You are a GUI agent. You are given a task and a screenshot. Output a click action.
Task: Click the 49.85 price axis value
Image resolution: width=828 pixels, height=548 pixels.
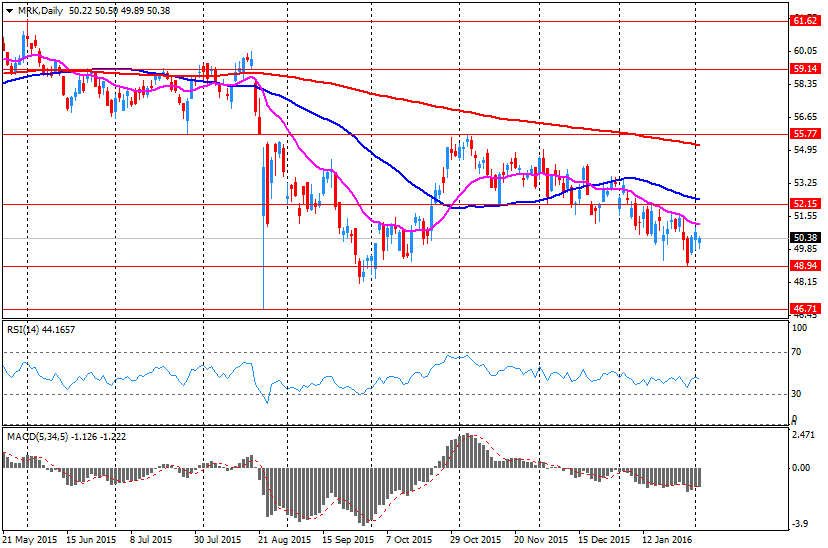tap(805, 249)
